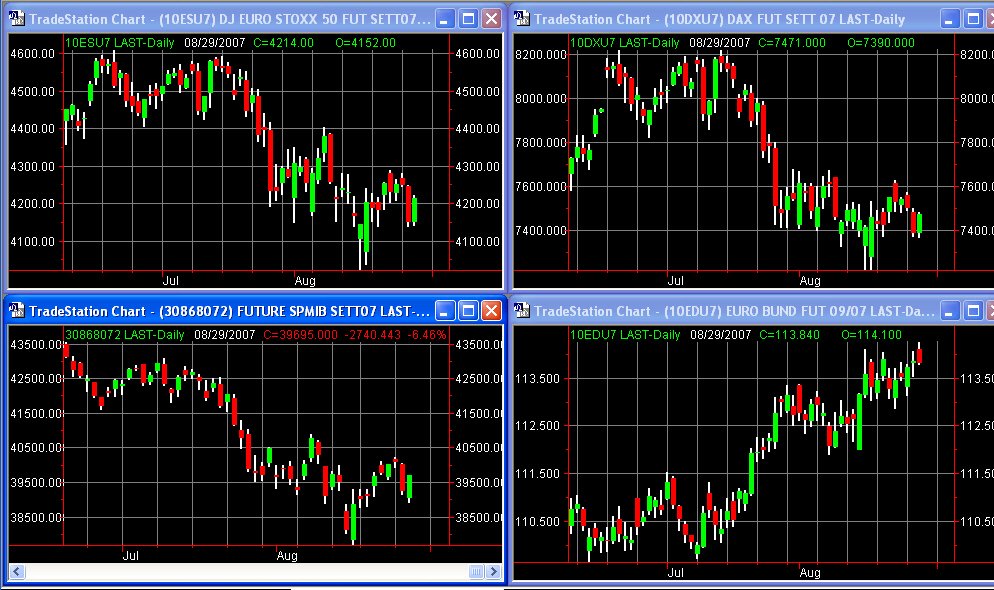The width and height of the screenshot is (994, 590).
Task: Close the DJ Euro Stoxx 50 chart
Action: pyautogui.click(x=491, y=18)
